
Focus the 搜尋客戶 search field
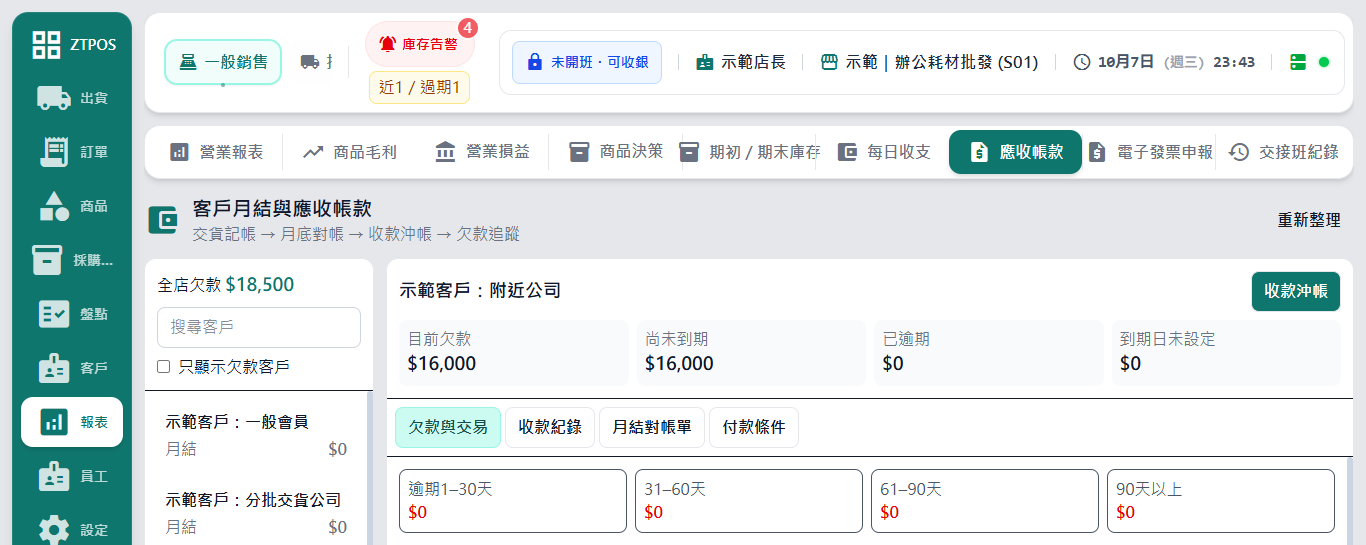[259, 327]
